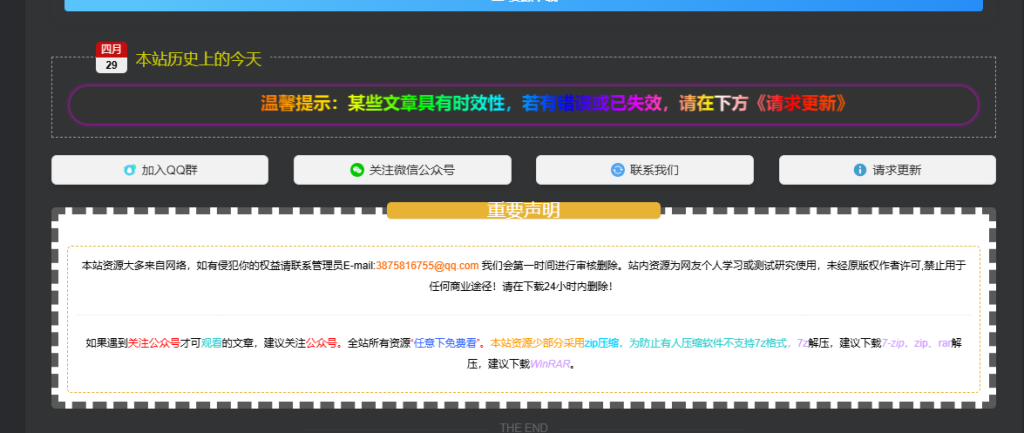Click the 重要声明 title badge
1024x433 pixels.
(524, 210)
